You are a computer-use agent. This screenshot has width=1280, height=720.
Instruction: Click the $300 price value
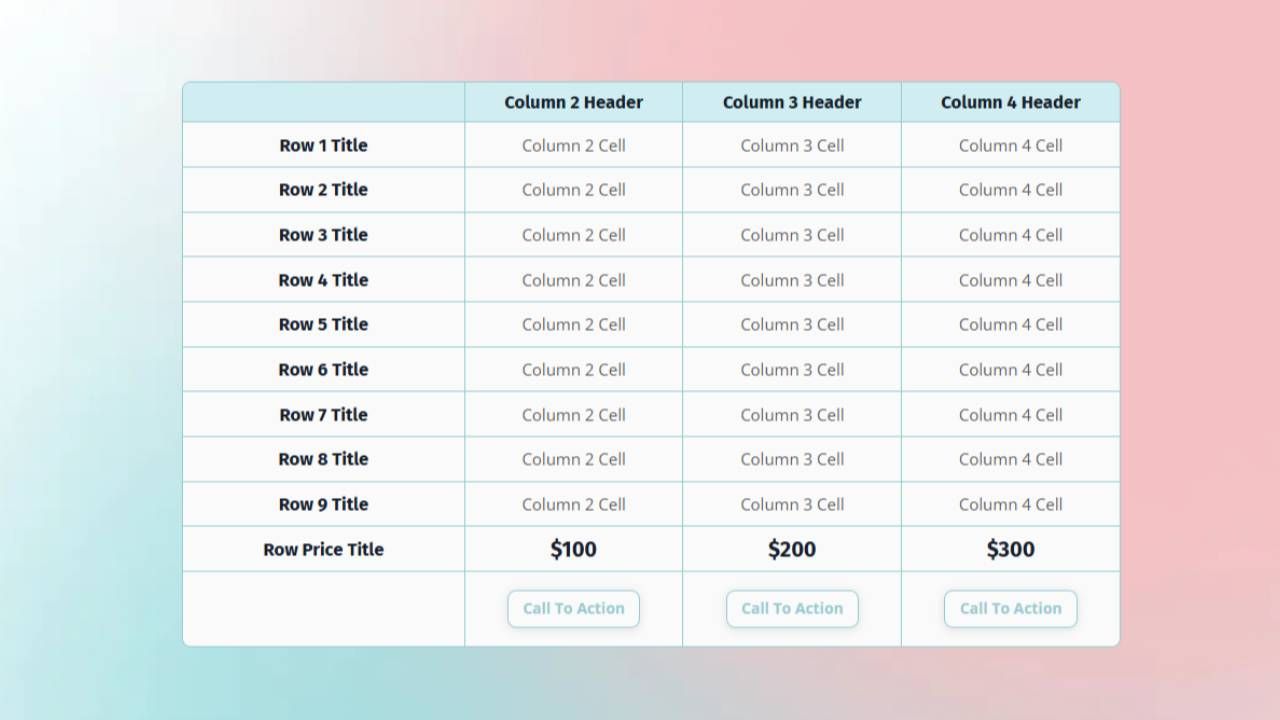pos(1010,549)
